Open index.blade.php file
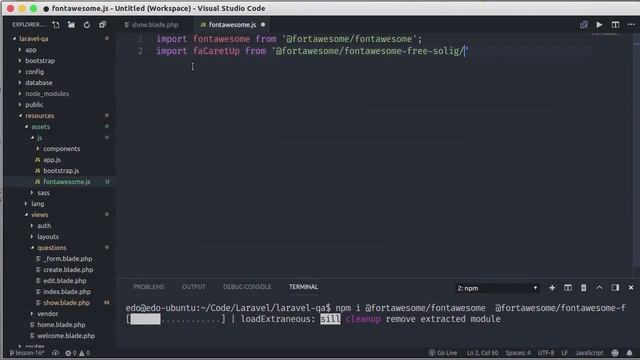Screen dimensions: 640x360 point(67,292)
